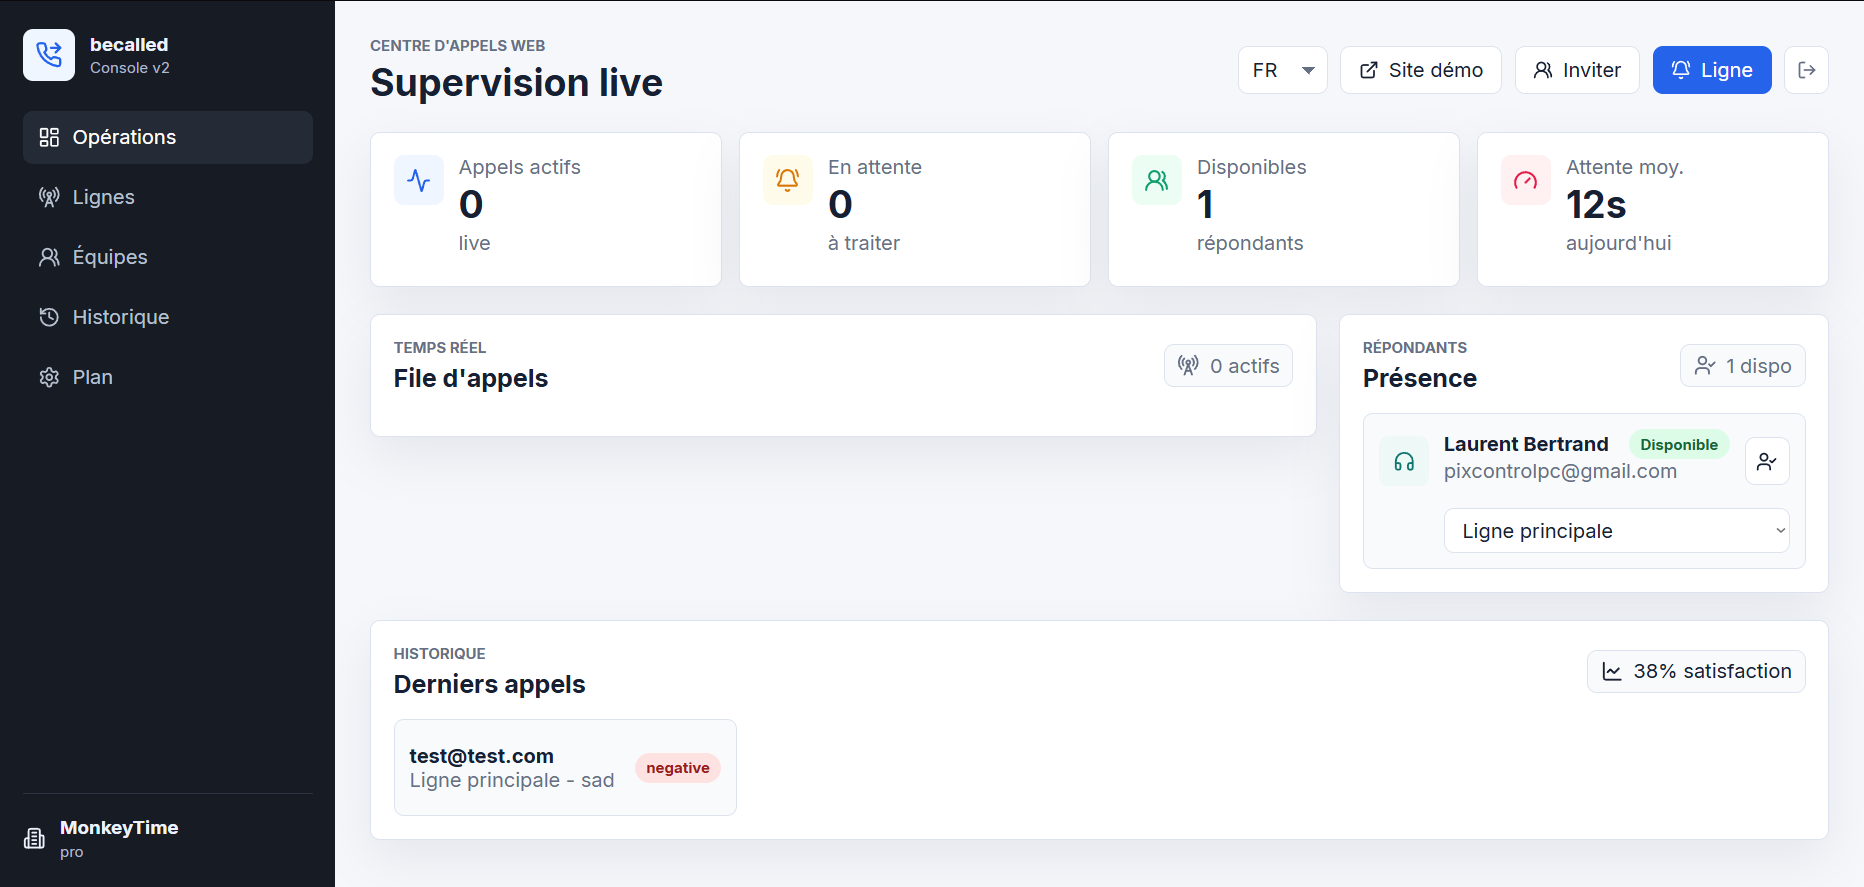Viewport: 1864px width, 887px height.
Task: Click the Disponibles people icon
Action: tap(1157, 180)
